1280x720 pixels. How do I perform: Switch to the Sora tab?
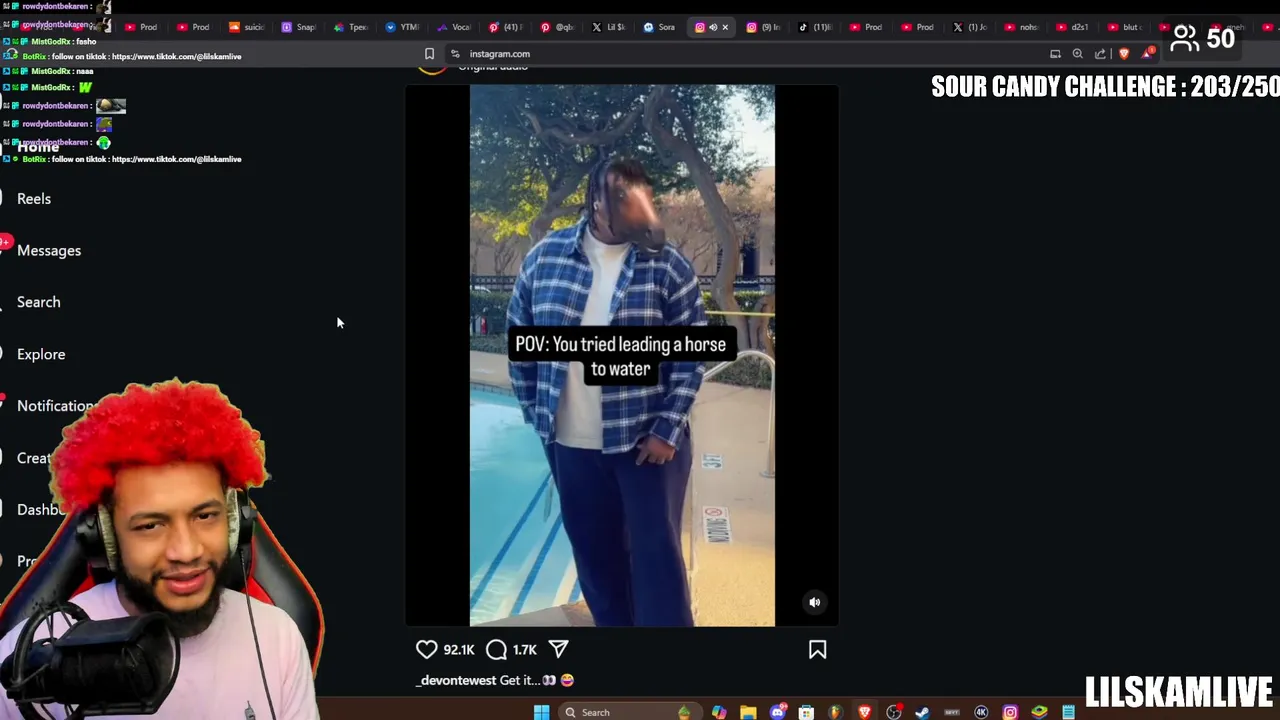[661, 27]
